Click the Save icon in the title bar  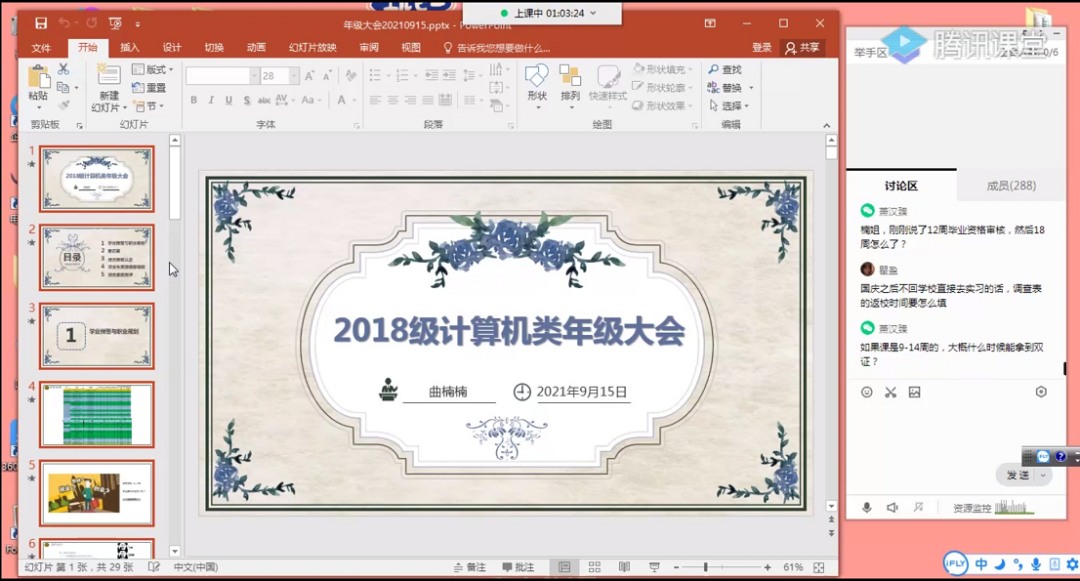point(41,23)
